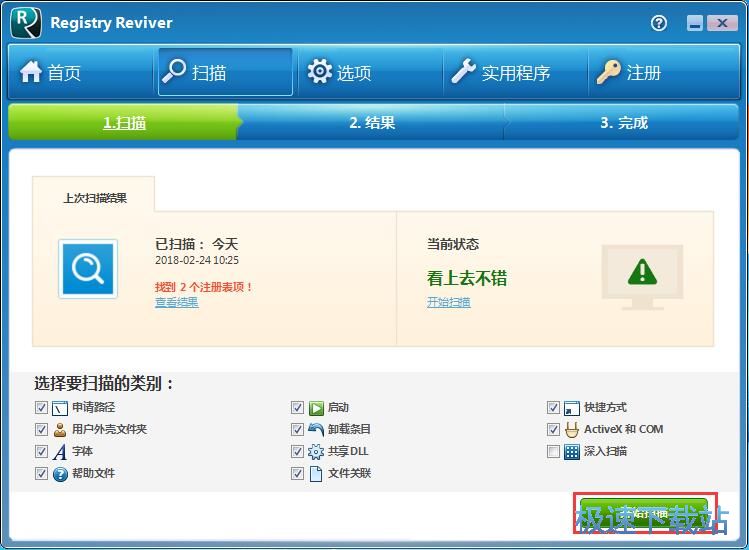749x550 pixels.
Task: Click the 文件关联 document icon
Action: [316, 474]
